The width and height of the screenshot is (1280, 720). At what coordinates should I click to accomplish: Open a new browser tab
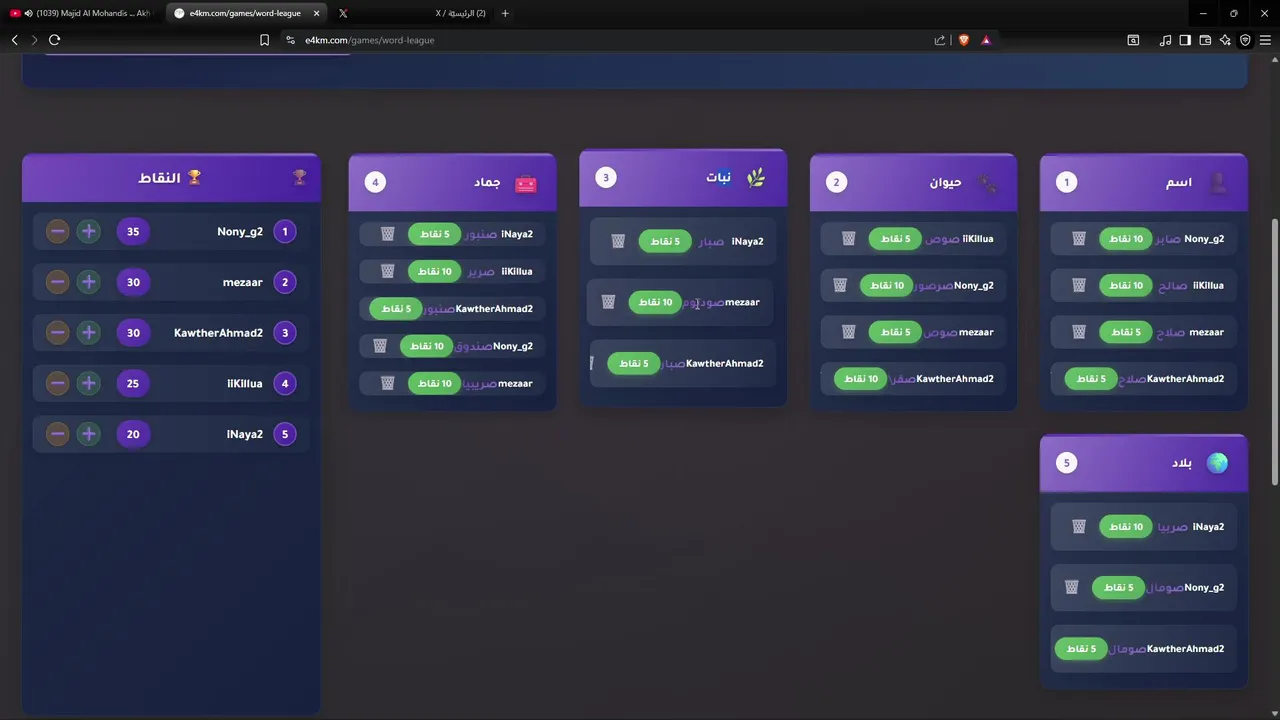[505, 13]
